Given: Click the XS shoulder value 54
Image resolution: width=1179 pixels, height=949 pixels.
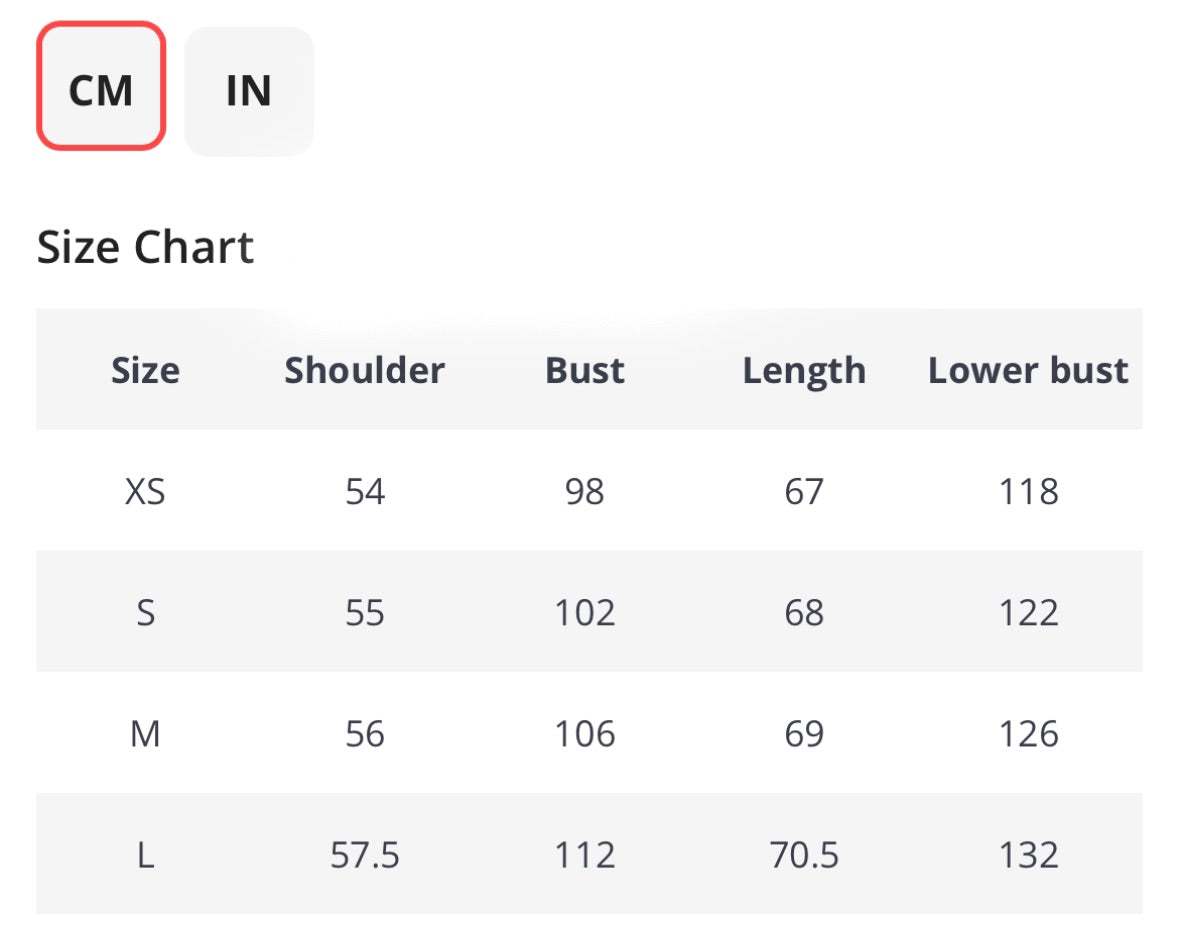Looking at the screenshot, I should pos(365,492).
